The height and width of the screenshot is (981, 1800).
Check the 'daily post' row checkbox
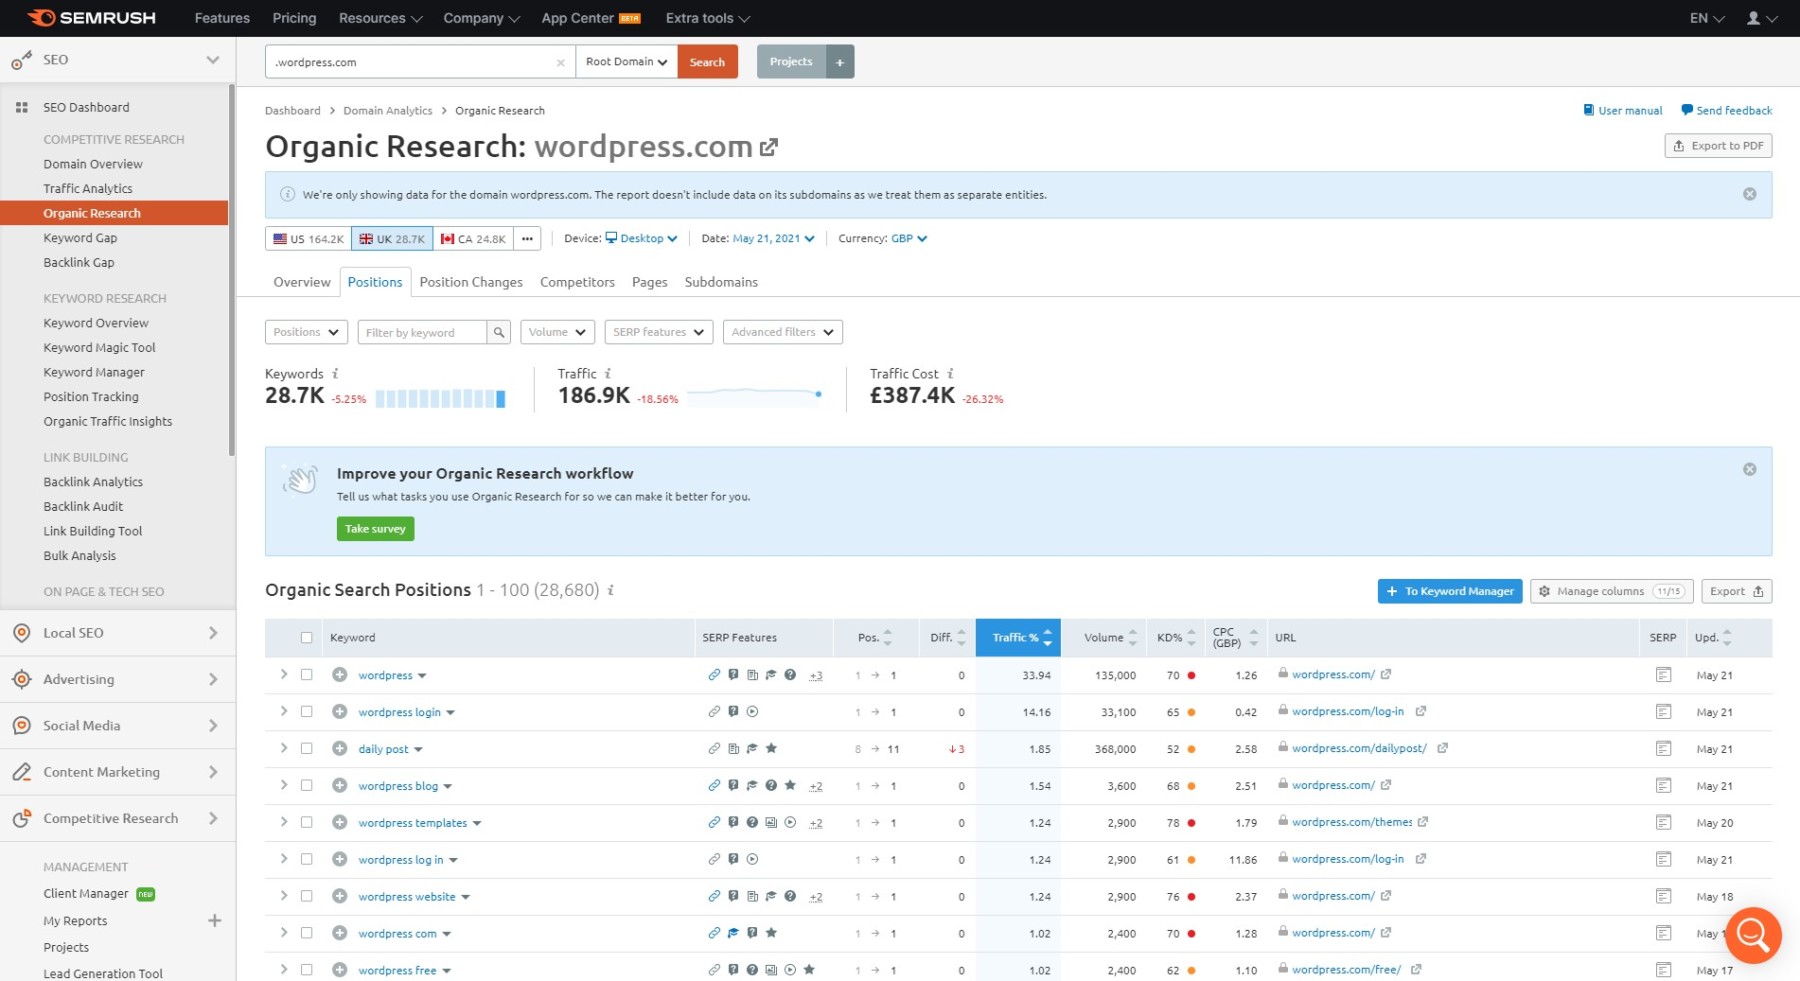point(307,749)
